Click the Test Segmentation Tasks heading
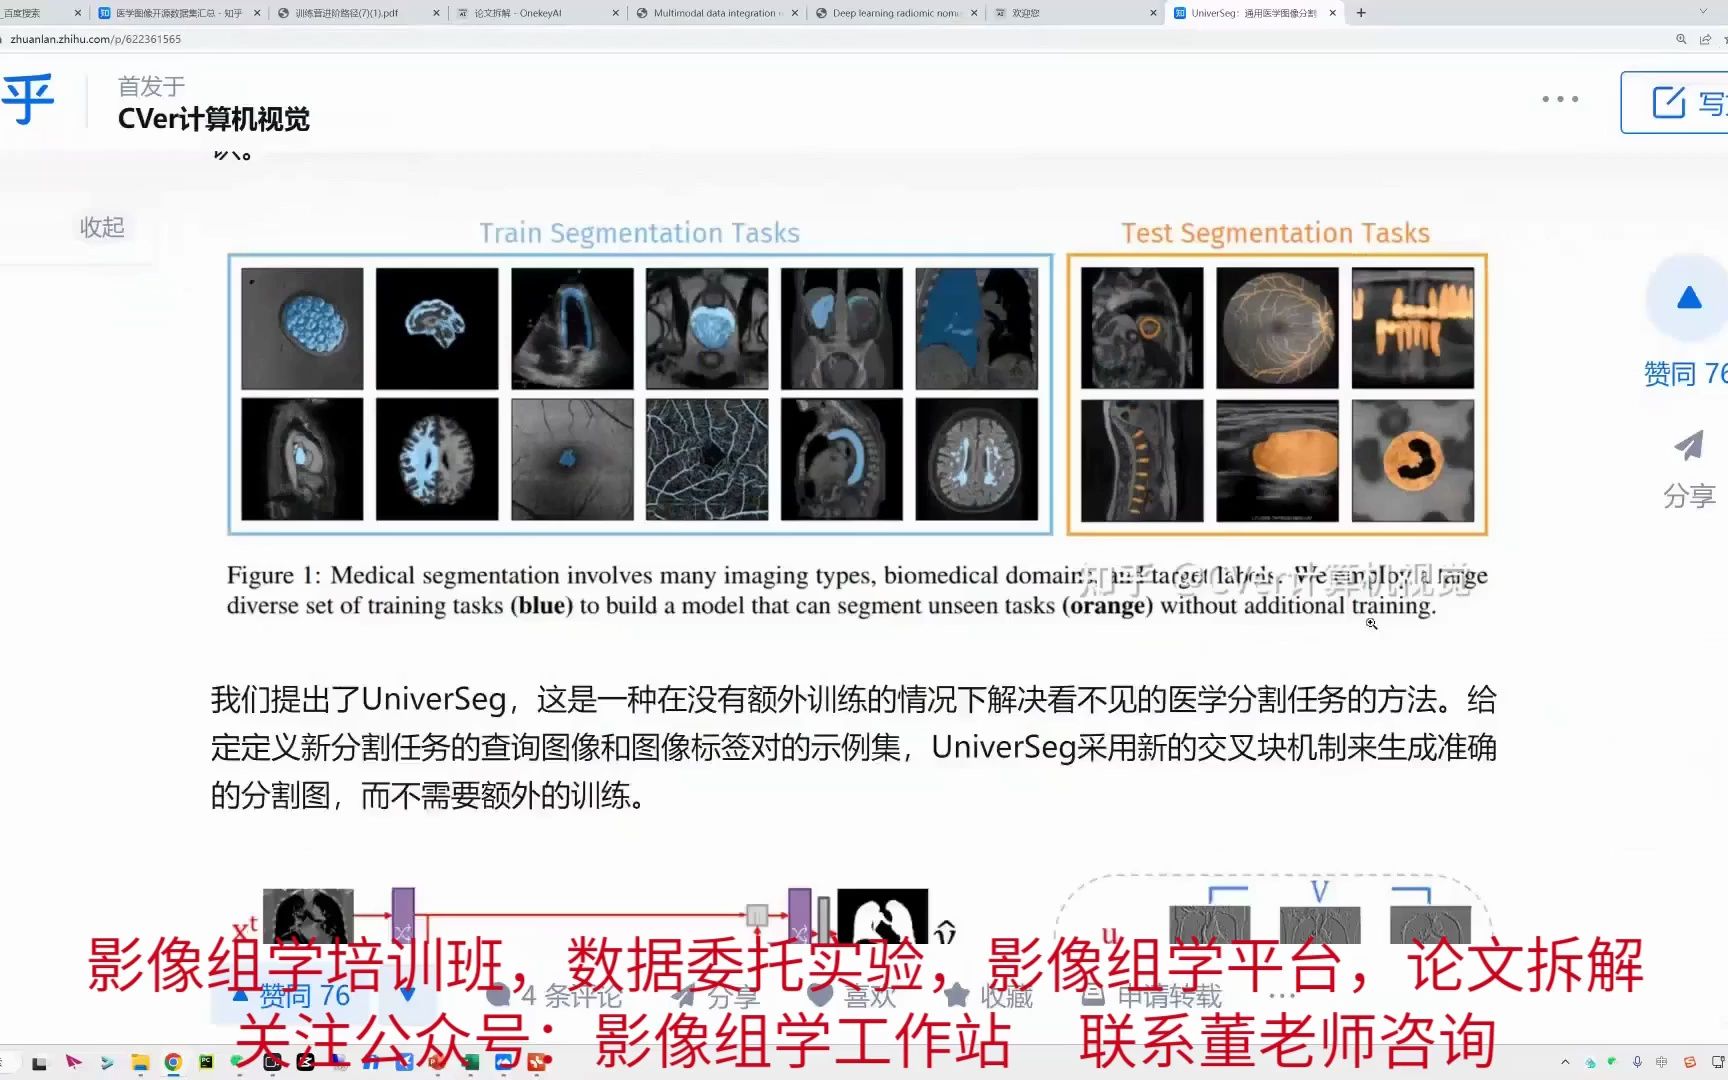1728x1080 pixels. (x=1275, y=233)
